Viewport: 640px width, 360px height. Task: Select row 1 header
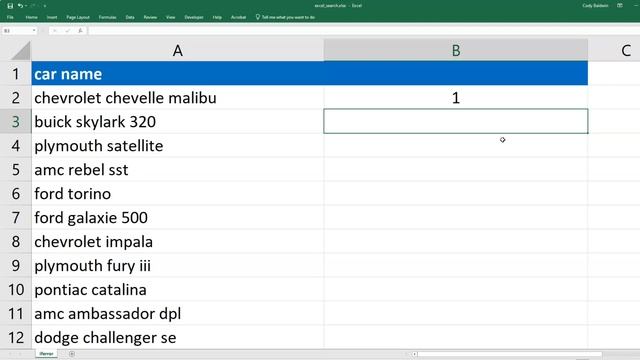(16, 74)
